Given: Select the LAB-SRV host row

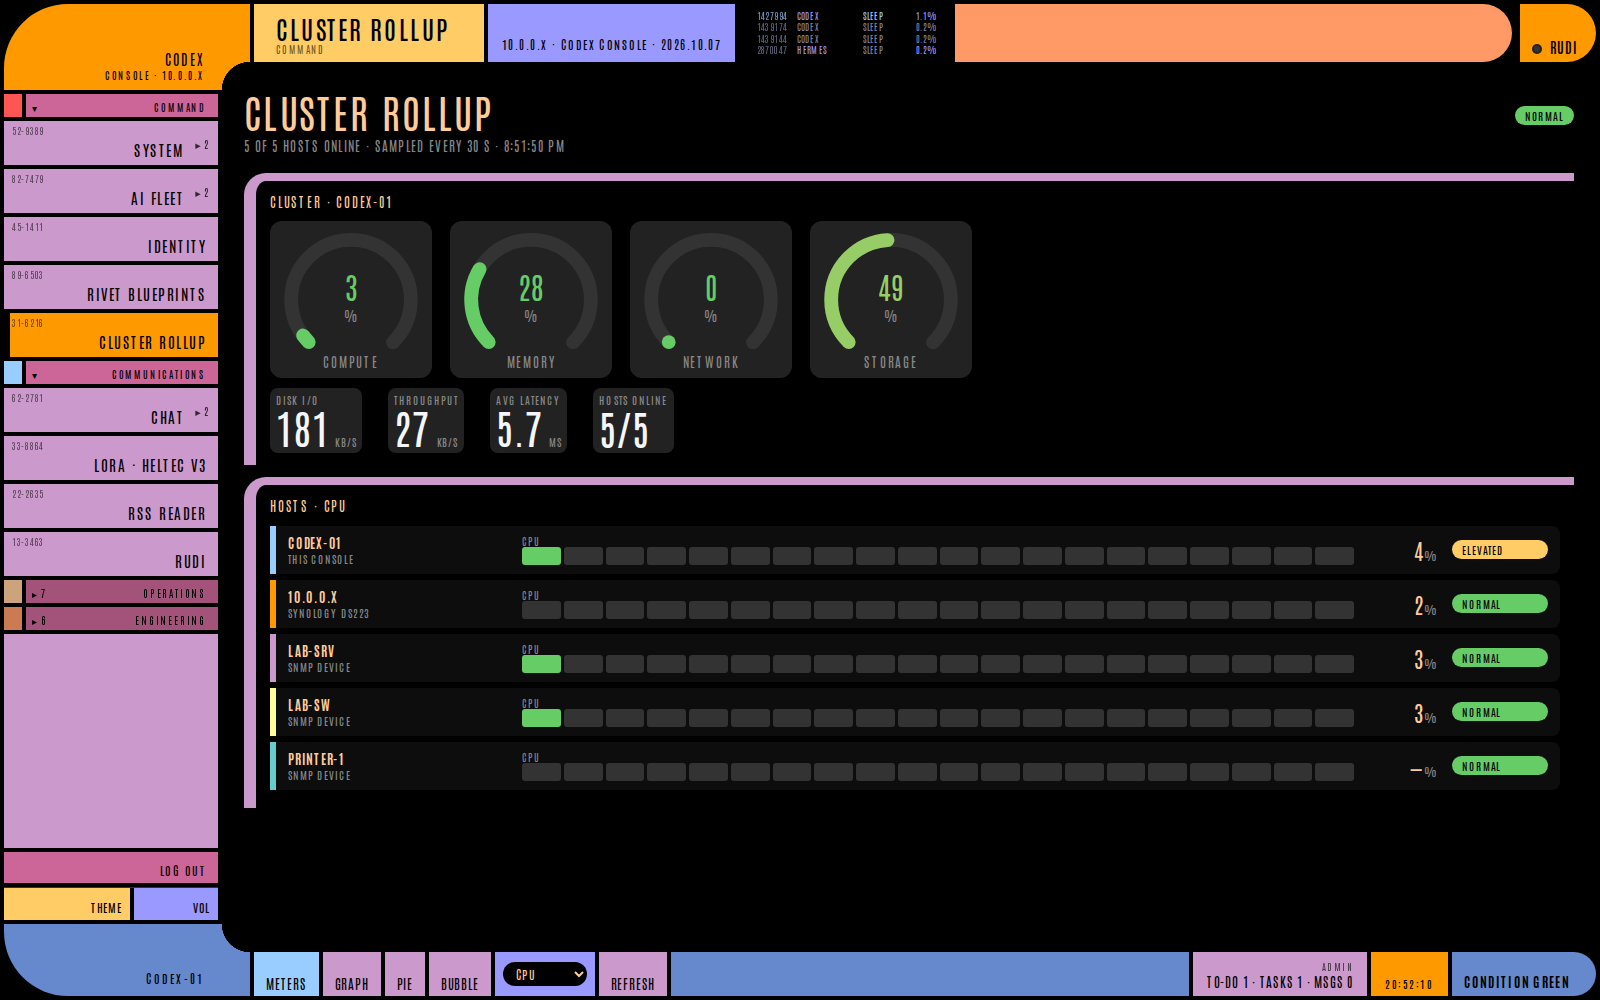Looking at the screenshot, I should [915, 658].
